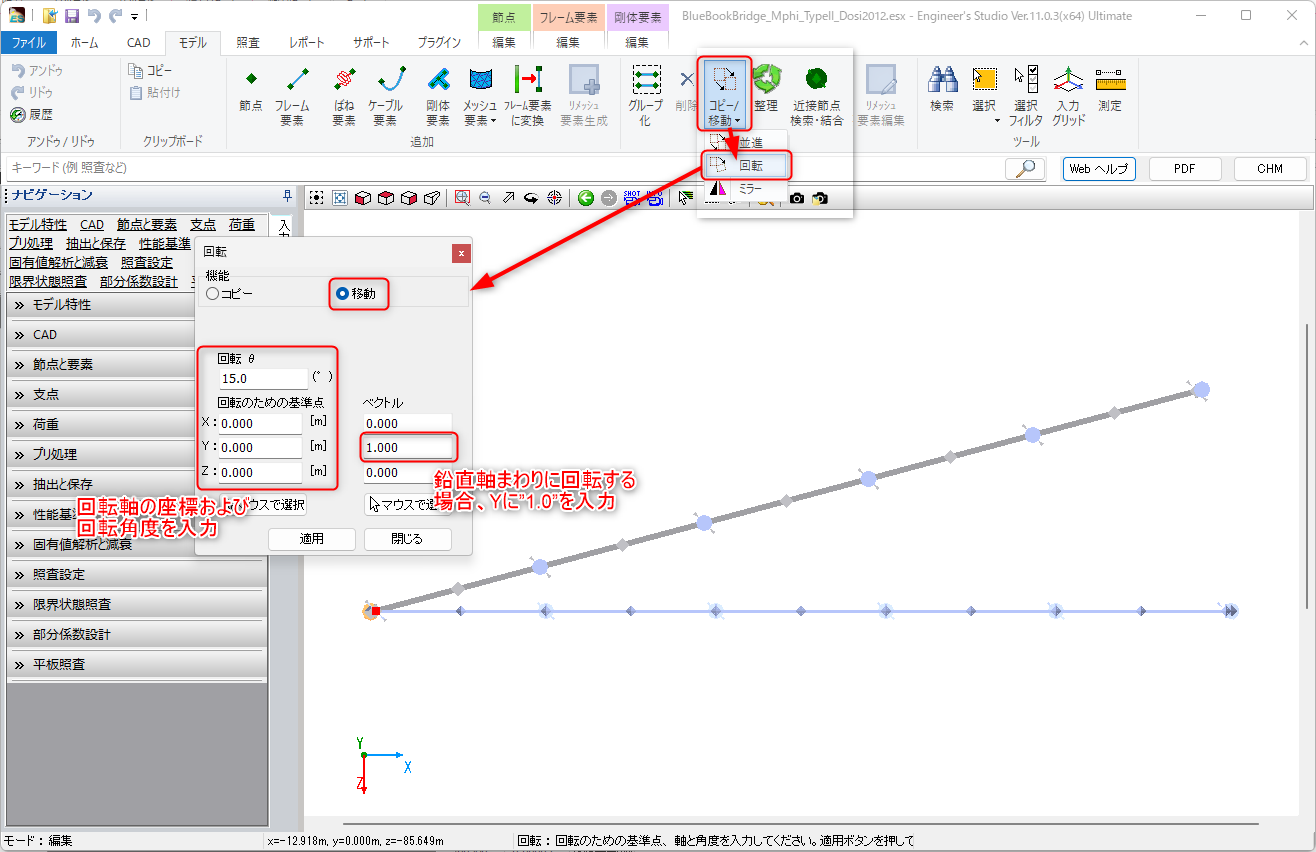1316x852 pixels.
Task: Click the 回転 θ angle input field
Action: (x=263, y=379)
